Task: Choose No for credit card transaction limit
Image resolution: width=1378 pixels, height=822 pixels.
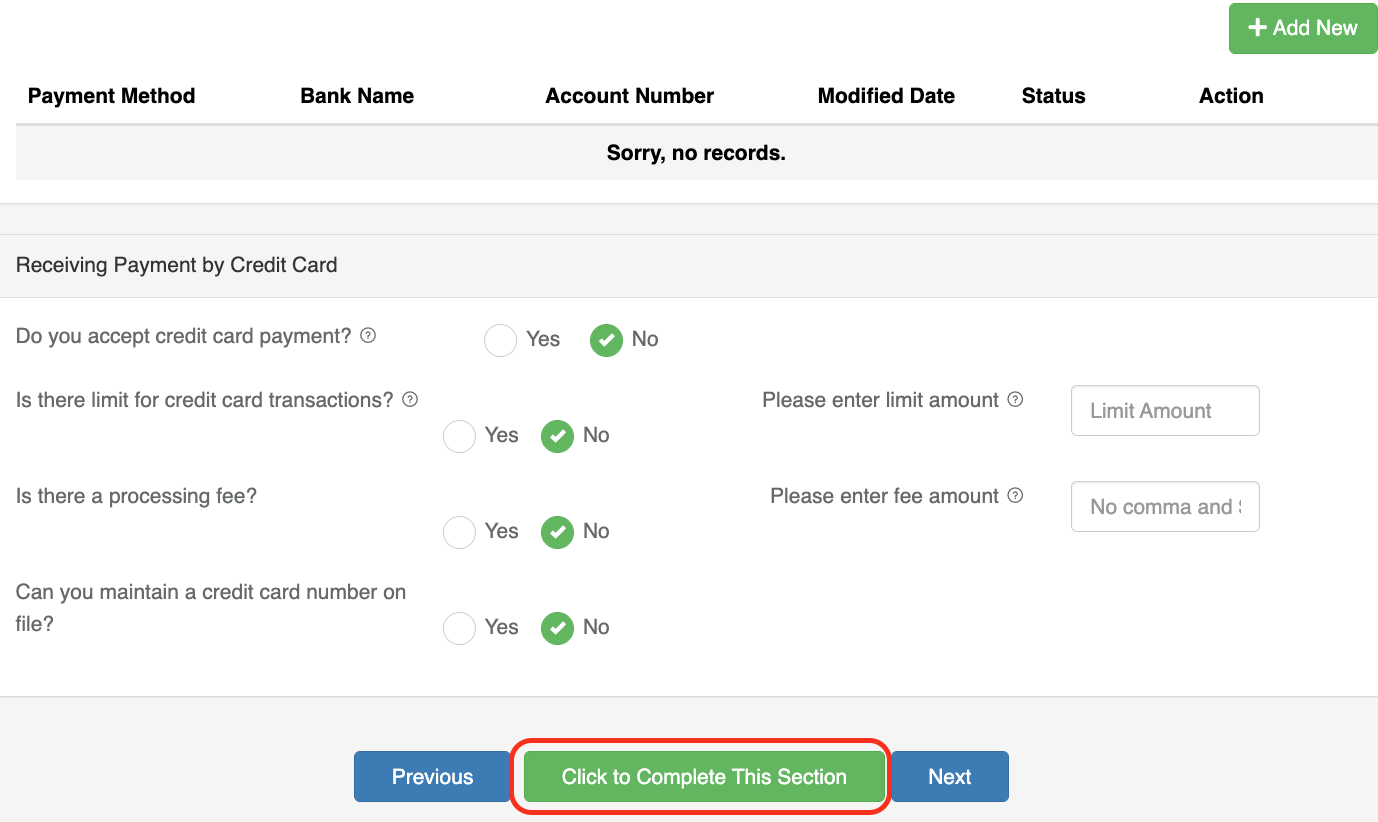Action: pos(557,436)
